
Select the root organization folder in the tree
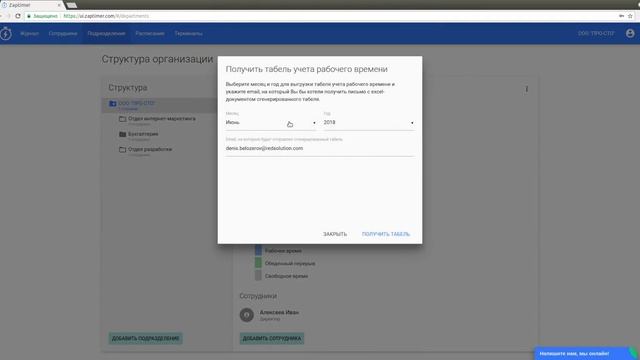point(159,105)
